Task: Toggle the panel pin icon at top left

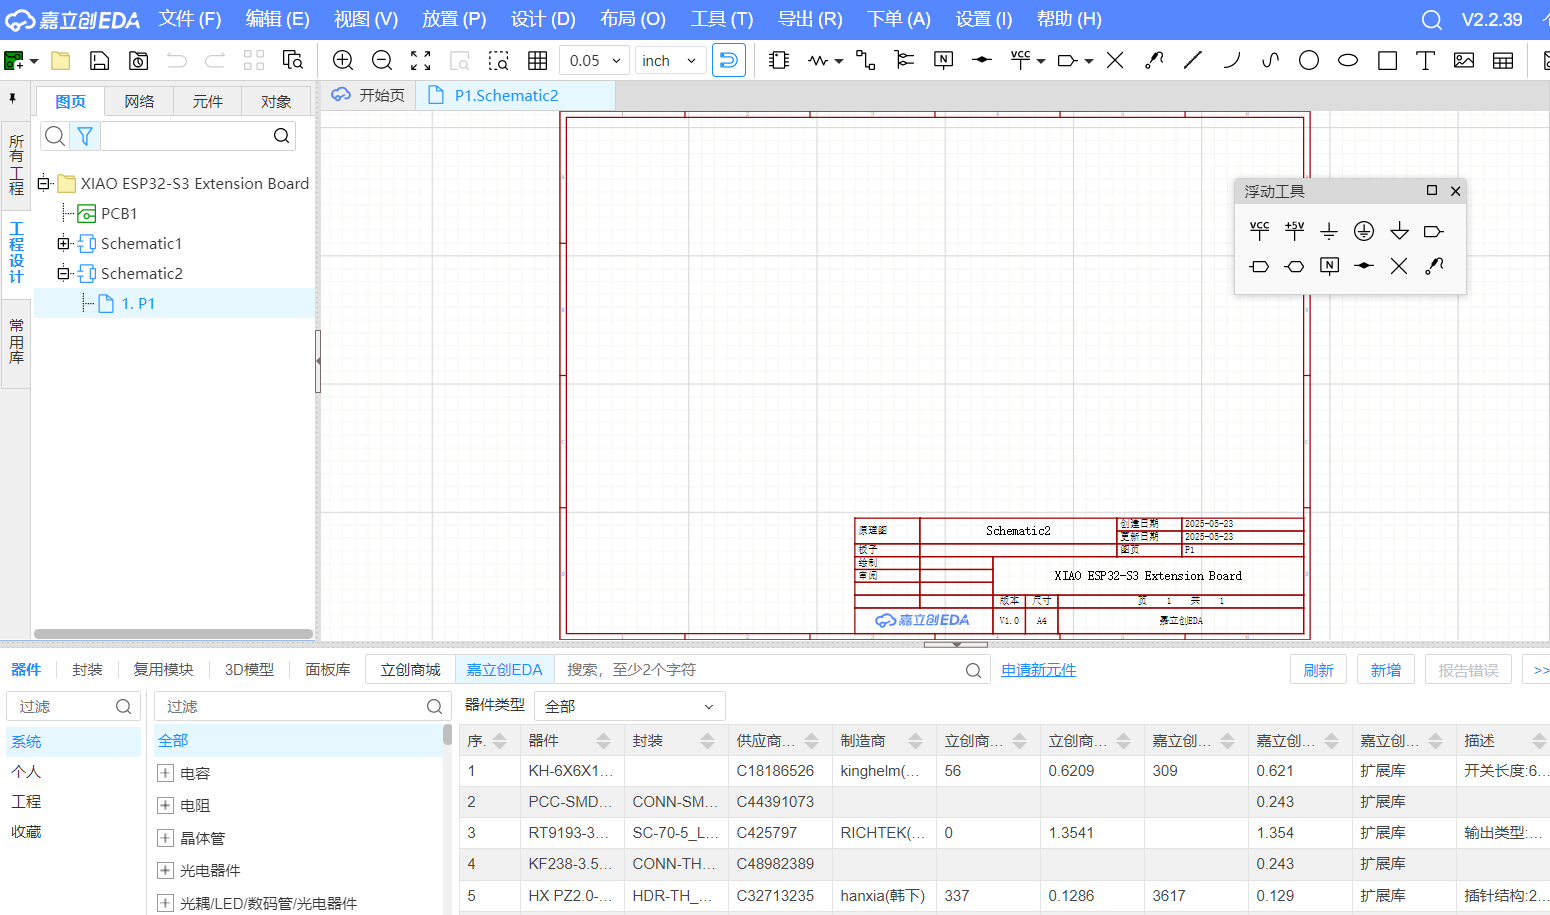Action: point(12,98)
